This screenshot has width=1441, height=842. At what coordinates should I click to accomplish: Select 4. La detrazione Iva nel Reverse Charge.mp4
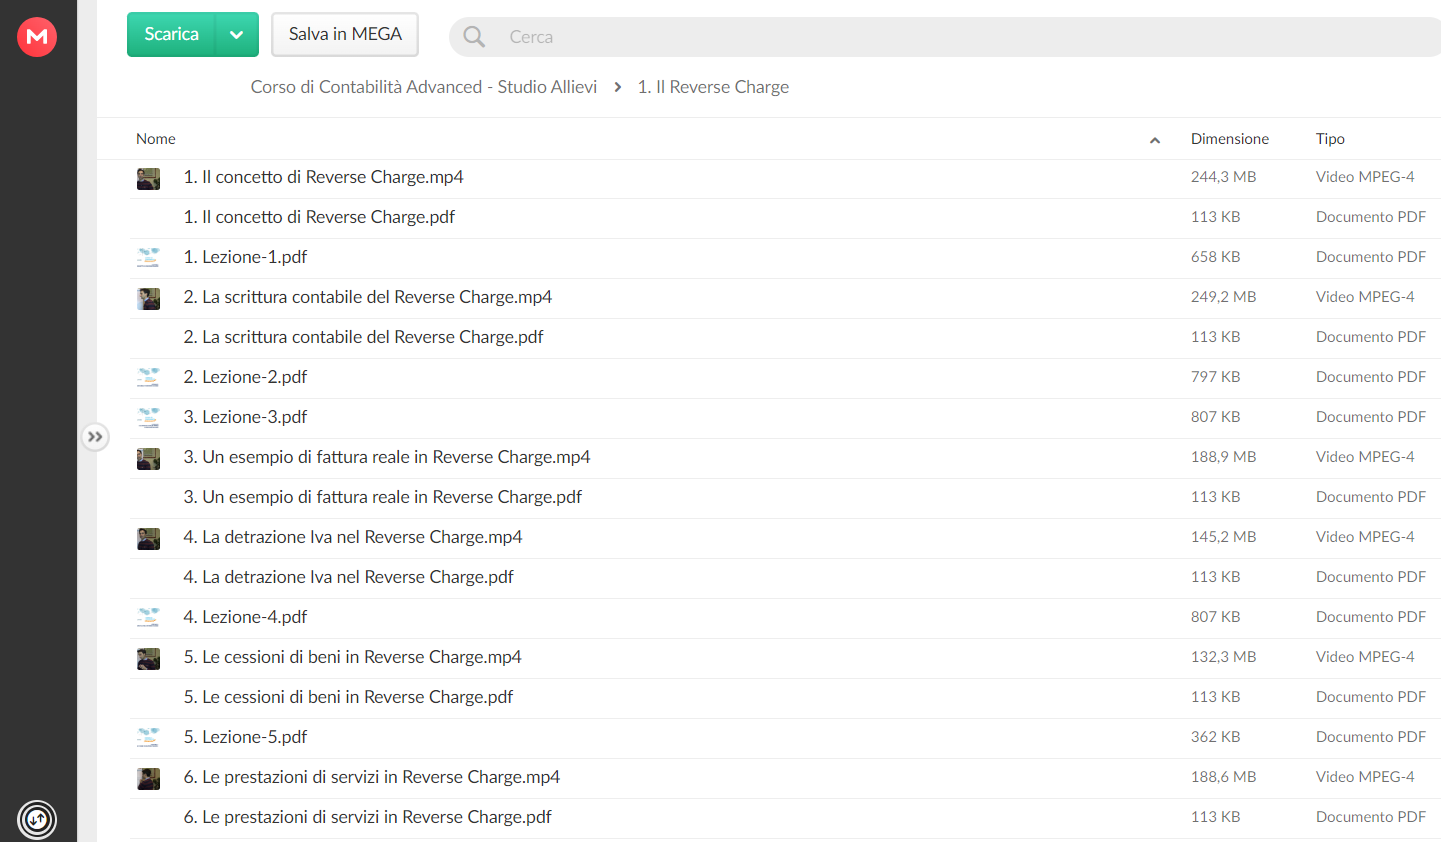coord(353,537)
